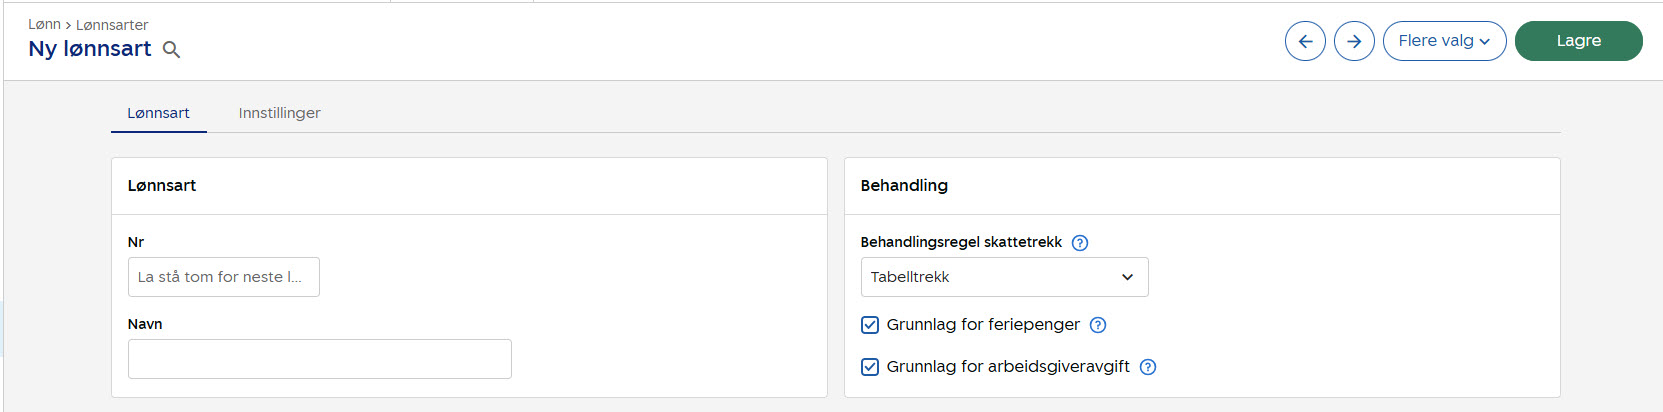Screen dimensions: 1663x412
Task: Focus the Nr input field
Action: click(x=223, y=277)
